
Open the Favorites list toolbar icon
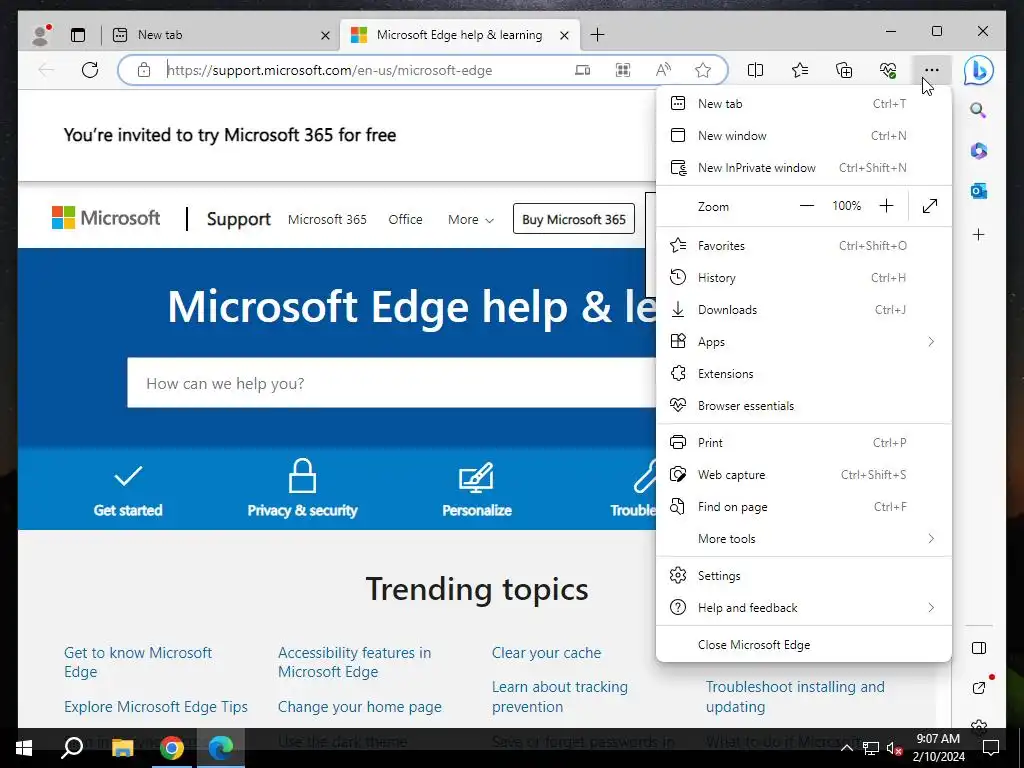pos(799,70)
